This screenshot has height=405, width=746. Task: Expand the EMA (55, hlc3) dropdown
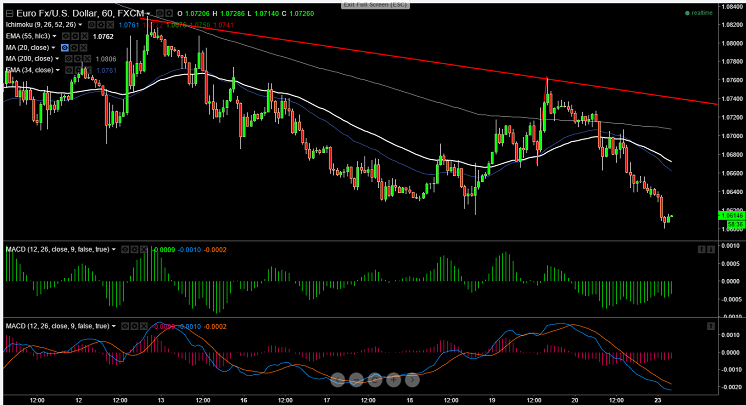[x=54, y=36]
